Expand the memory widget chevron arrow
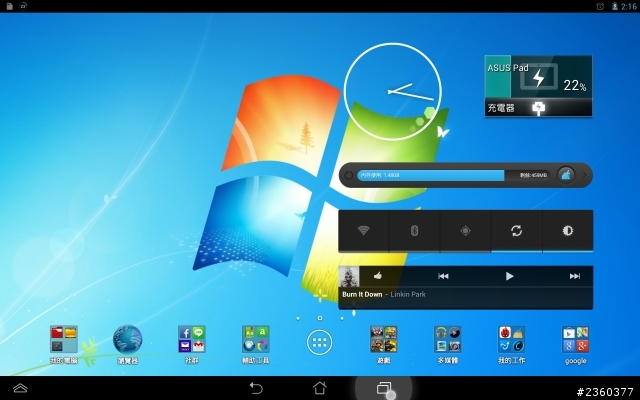Image resolution: width=640 pixels, height=400 pixels. [584, 175]
